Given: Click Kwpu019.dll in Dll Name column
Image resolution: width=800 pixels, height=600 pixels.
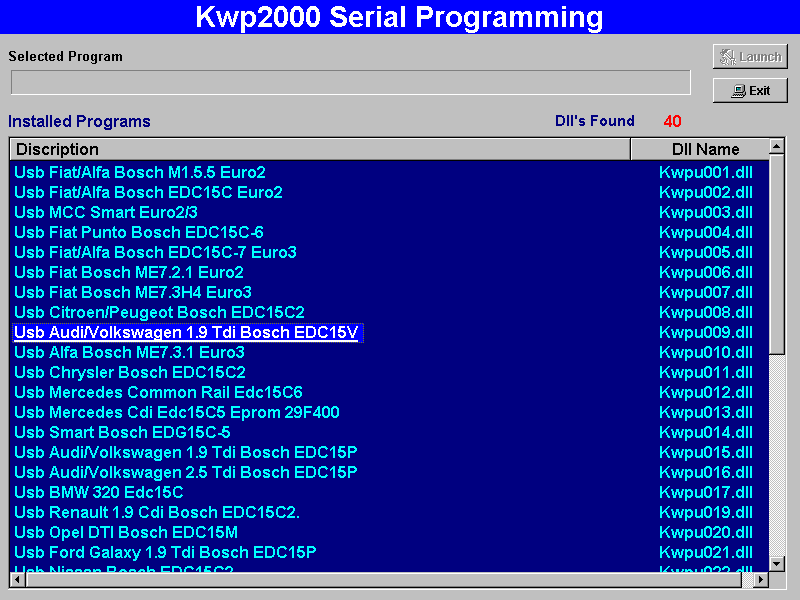Looking at the screenshot, I should [x=706, y=512].
